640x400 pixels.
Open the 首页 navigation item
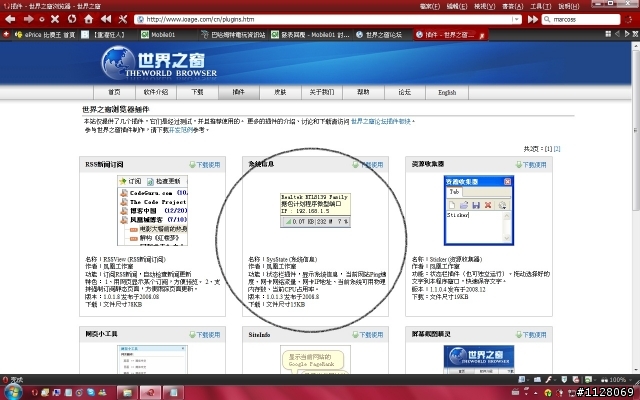(x=114, y=92)
